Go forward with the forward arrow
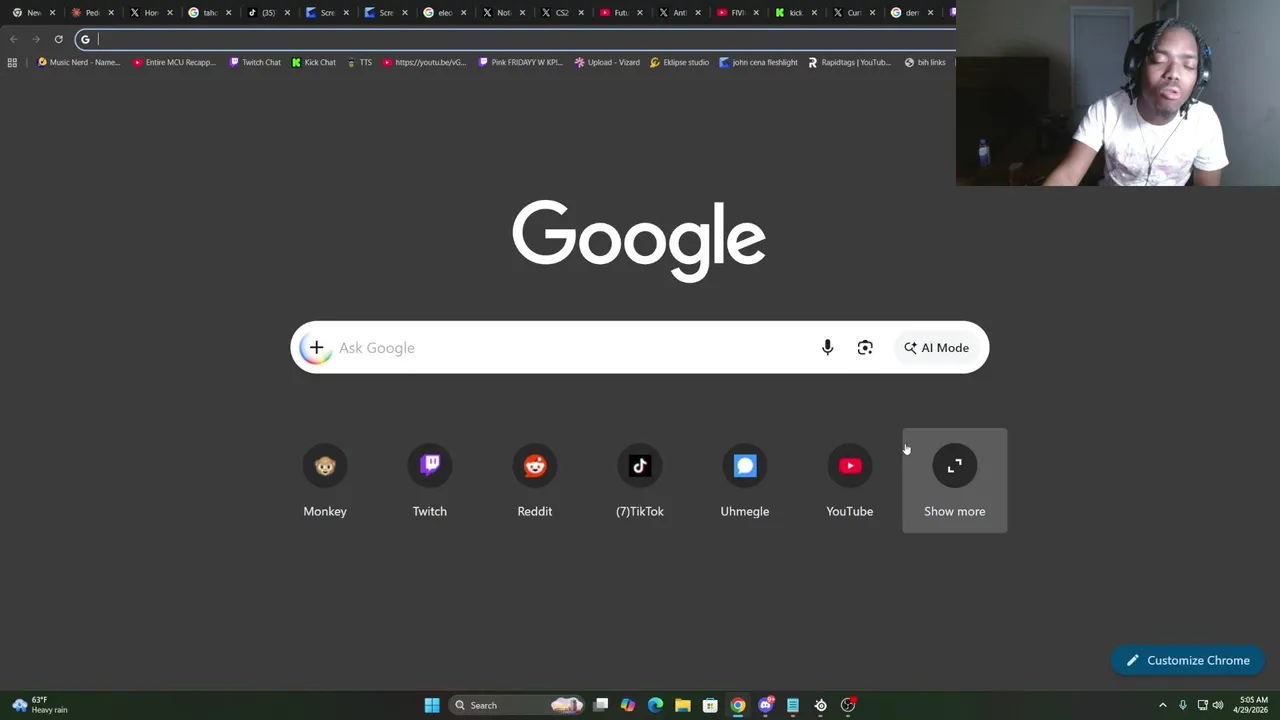This screenshot has height=720, width=1280. coord(36,39)
